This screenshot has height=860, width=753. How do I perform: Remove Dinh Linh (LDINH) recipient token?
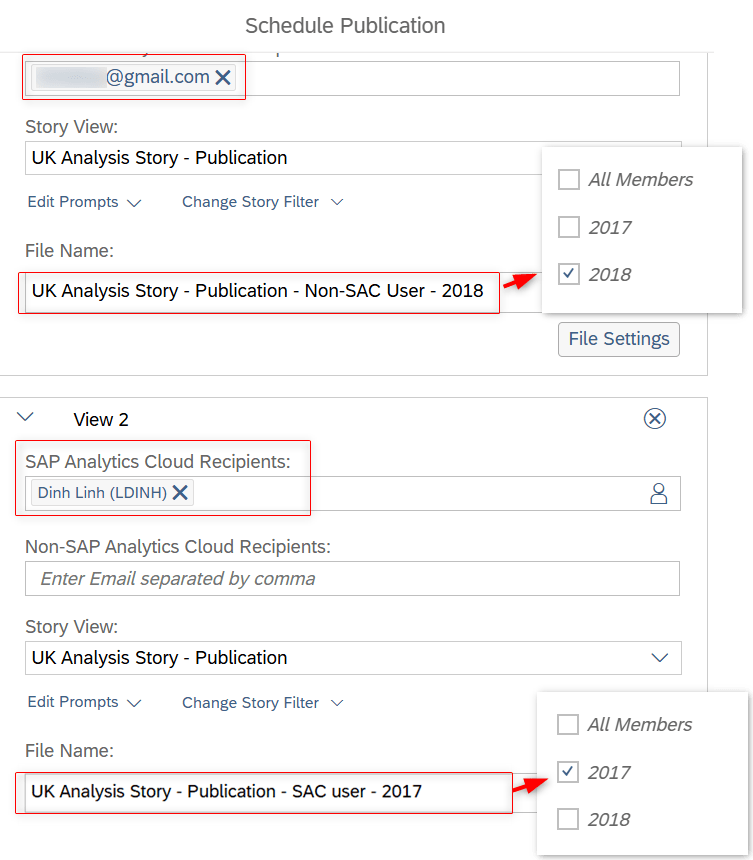coord(180,492)
